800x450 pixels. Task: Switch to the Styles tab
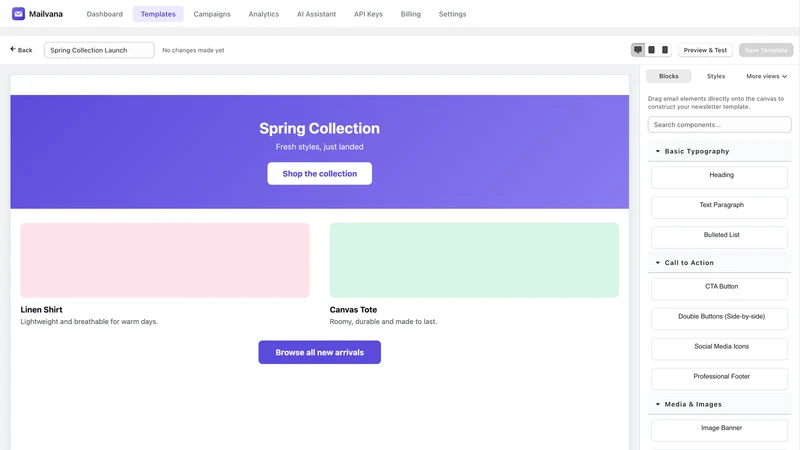click(x=716, y=76)
